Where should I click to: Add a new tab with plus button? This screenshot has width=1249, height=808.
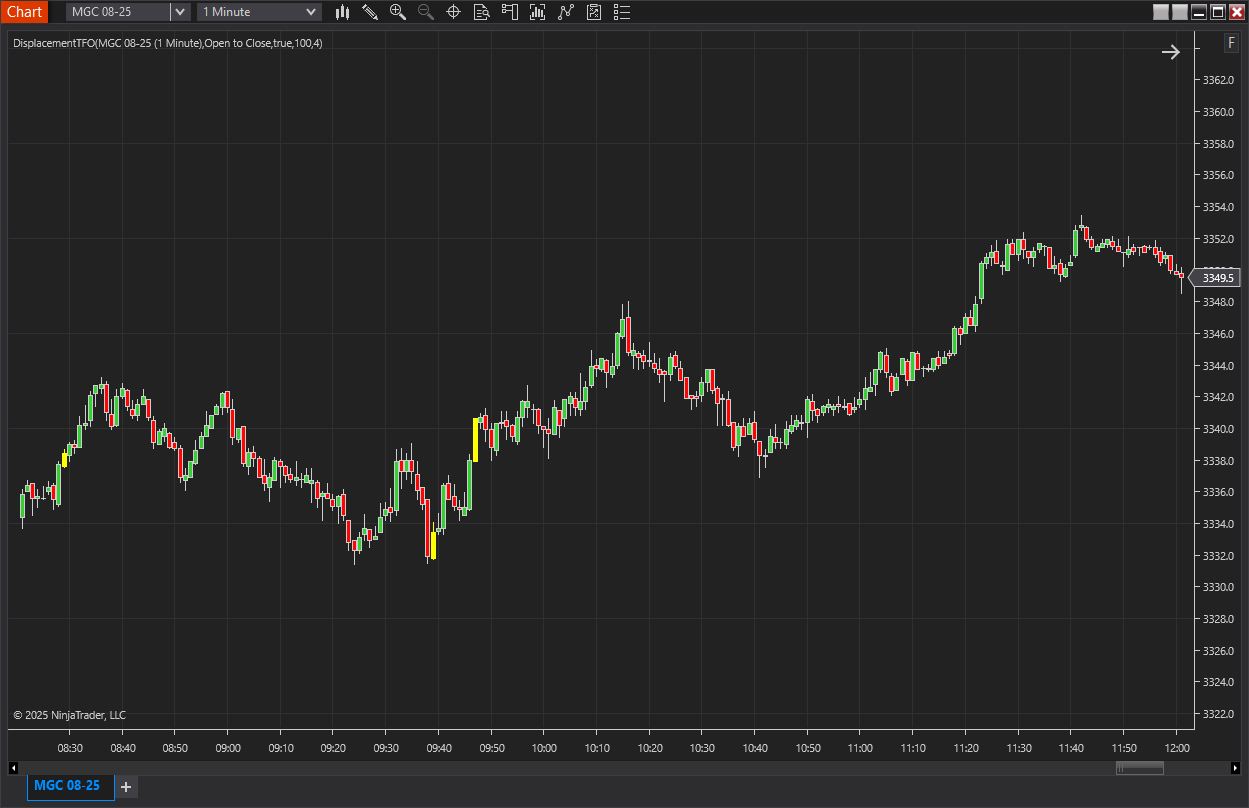pyautogui.click(x=126, y=787)
